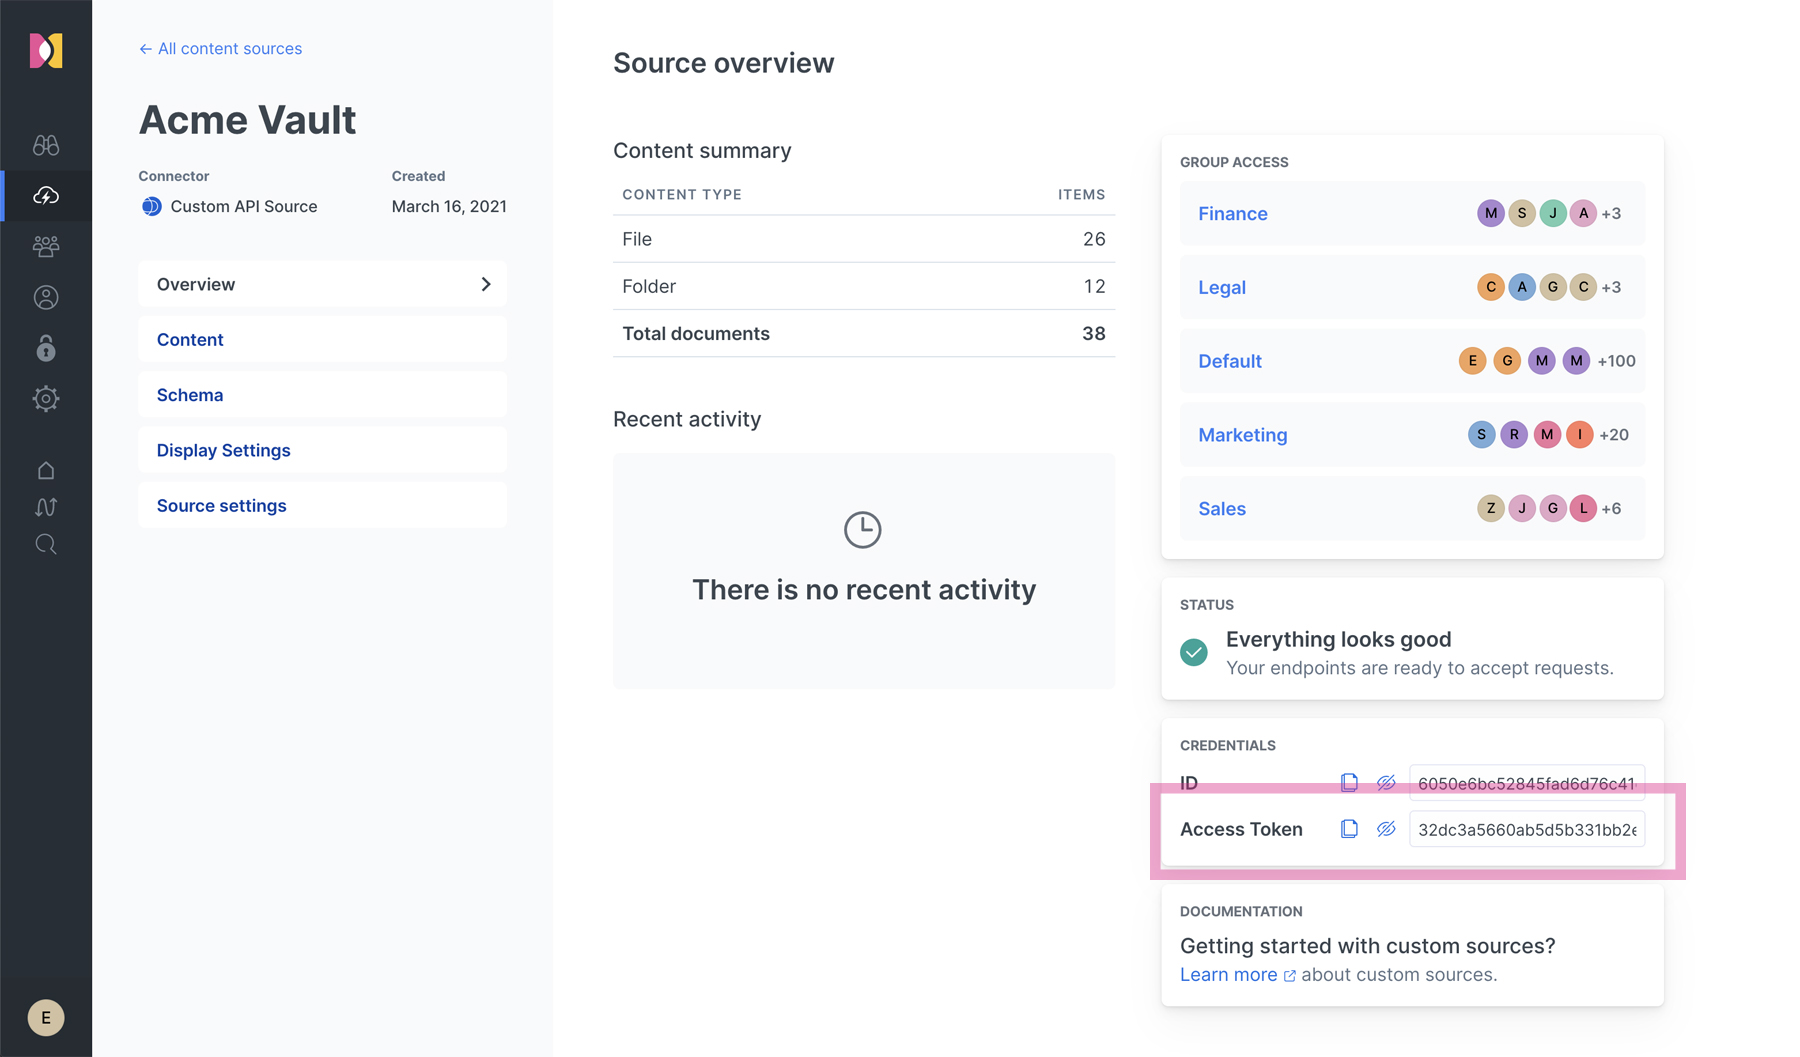Image resolution: width=1800 pixels, height=1057 pixels.
Task: Open the cloud sources icon in sidebar
Action: pyautogui.click(x=46, y=196)
